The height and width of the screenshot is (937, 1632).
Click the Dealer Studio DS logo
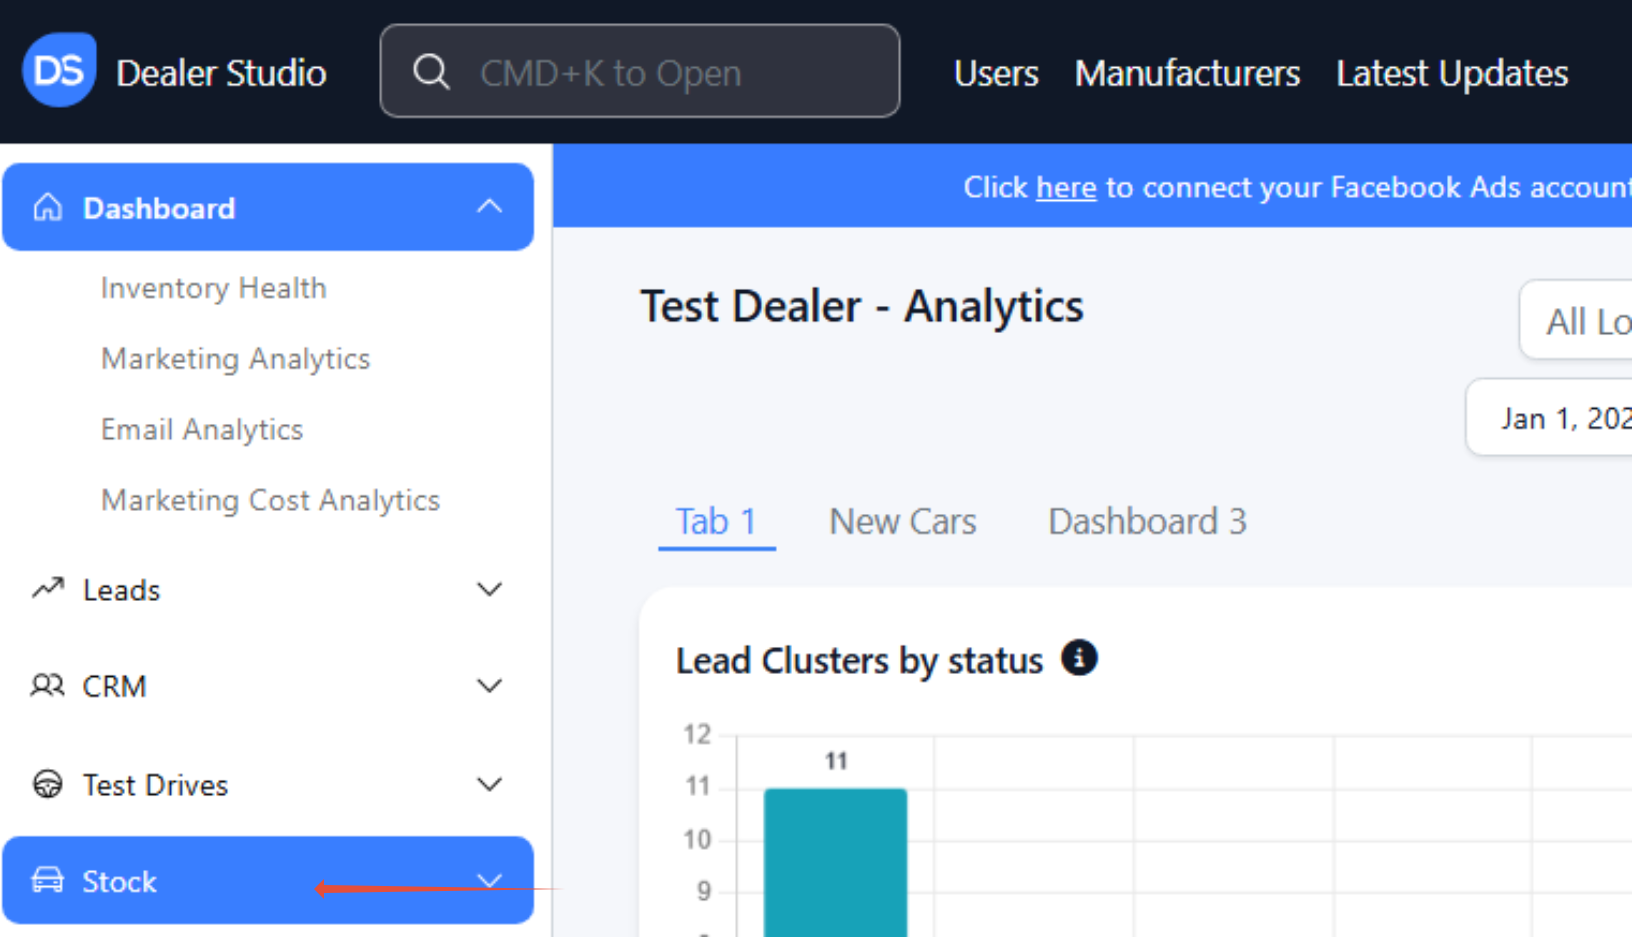pos(59,70)
